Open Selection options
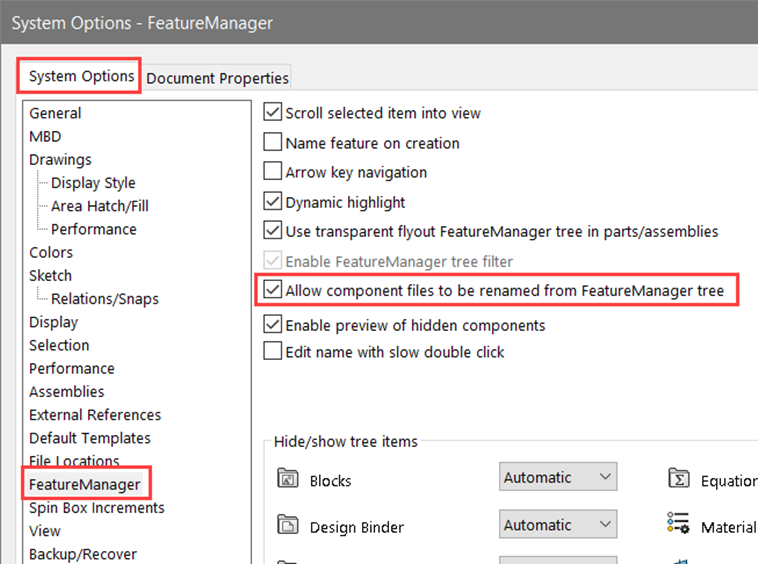 pyautogui.click(x=59, y=345)
